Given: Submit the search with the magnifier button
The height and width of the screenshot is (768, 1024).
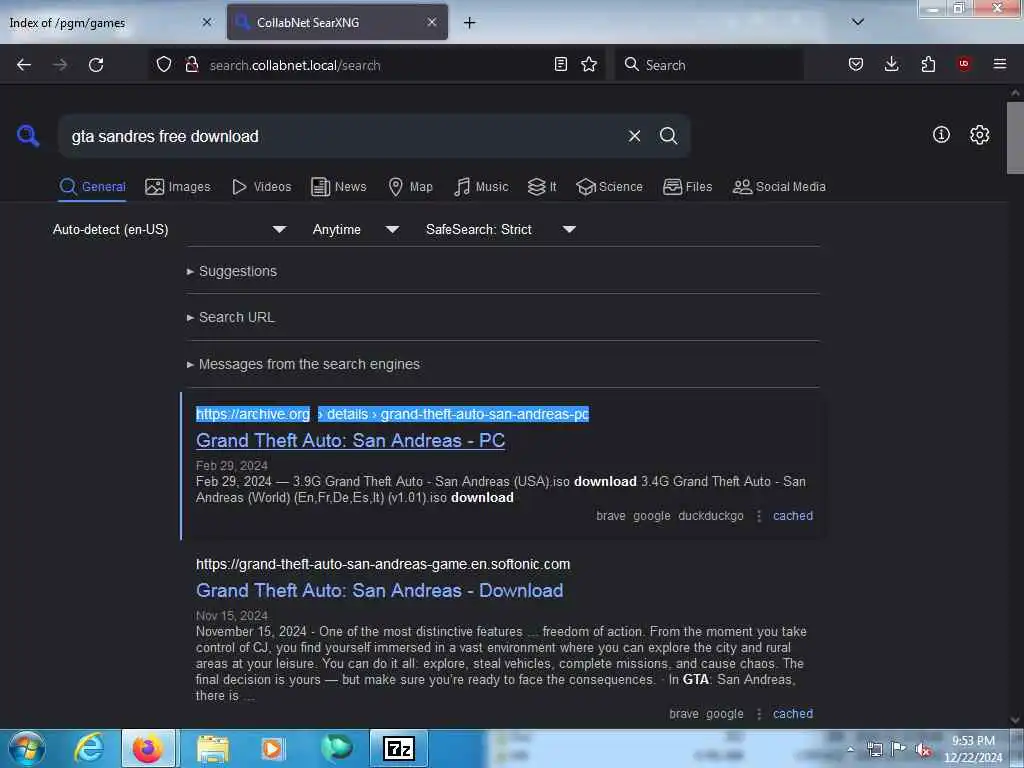Looking at the screenshot, I should (x=669, y=136).
